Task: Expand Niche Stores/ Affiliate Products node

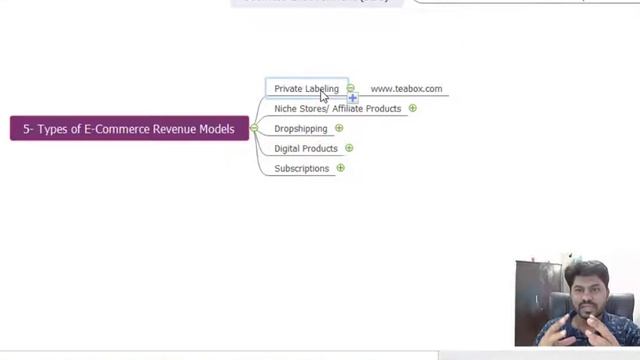Action: point(413,108)
